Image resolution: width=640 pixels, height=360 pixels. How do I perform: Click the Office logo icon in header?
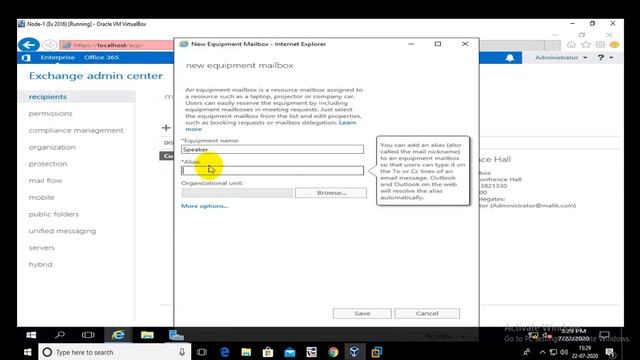pos(26,58)
